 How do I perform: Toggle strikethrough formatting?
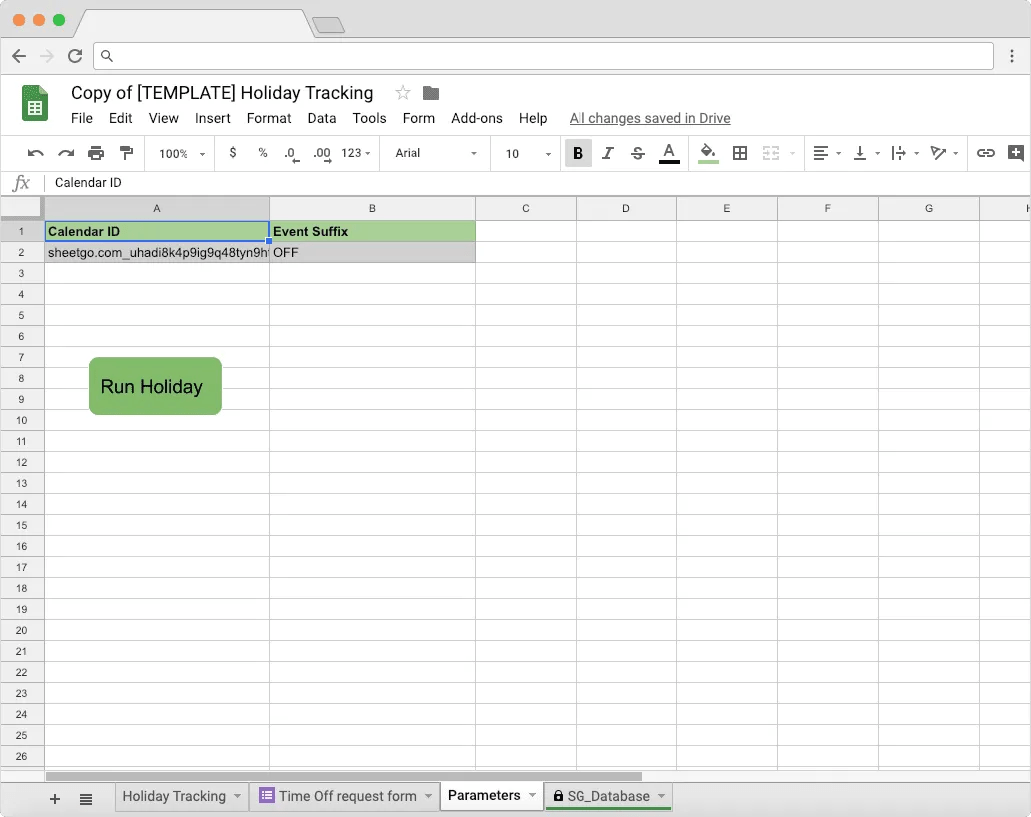[x=638, y=153]
